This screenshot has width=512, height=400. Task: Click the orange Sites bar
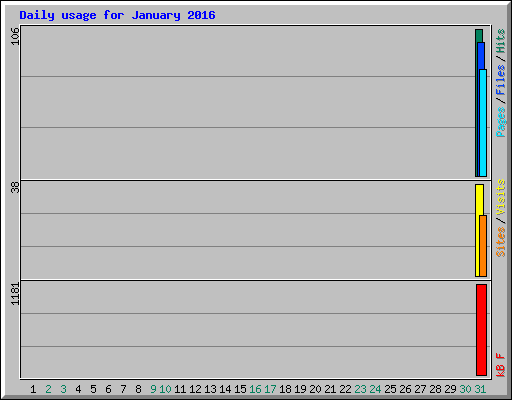point(483,246)
